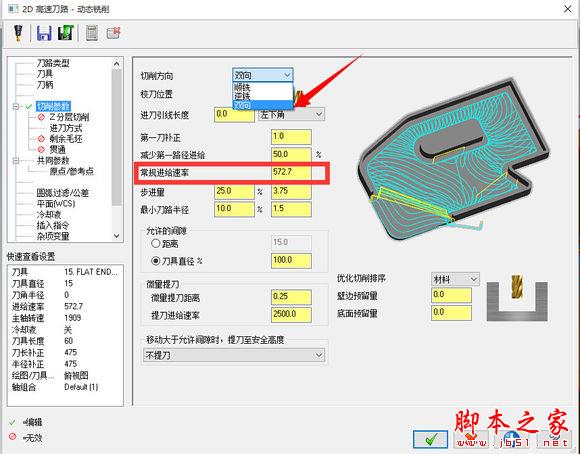Screen dimensions: 580x454
Task: Select 平面(WCS) in the tree
Action: [x=55, y=204]
